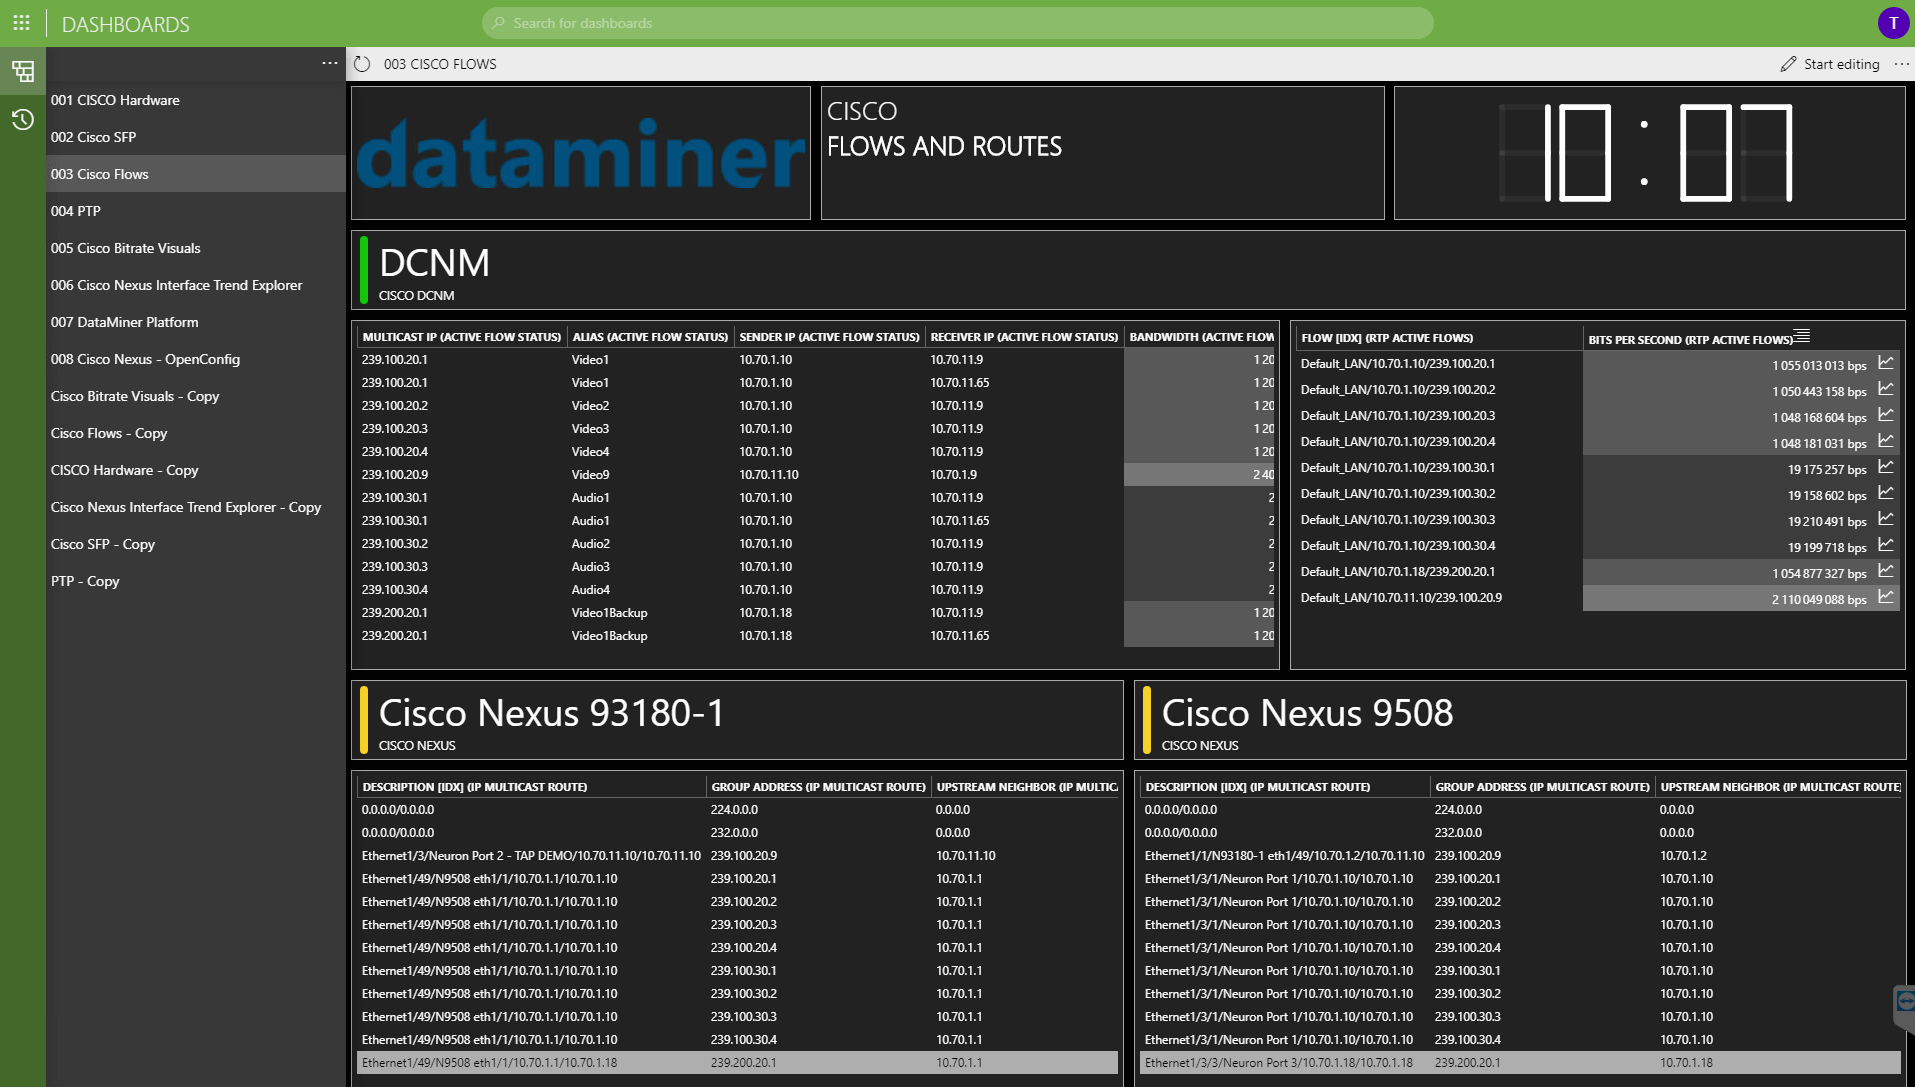Select the 2 110 049 088 bps value

tap(1819, 599)
